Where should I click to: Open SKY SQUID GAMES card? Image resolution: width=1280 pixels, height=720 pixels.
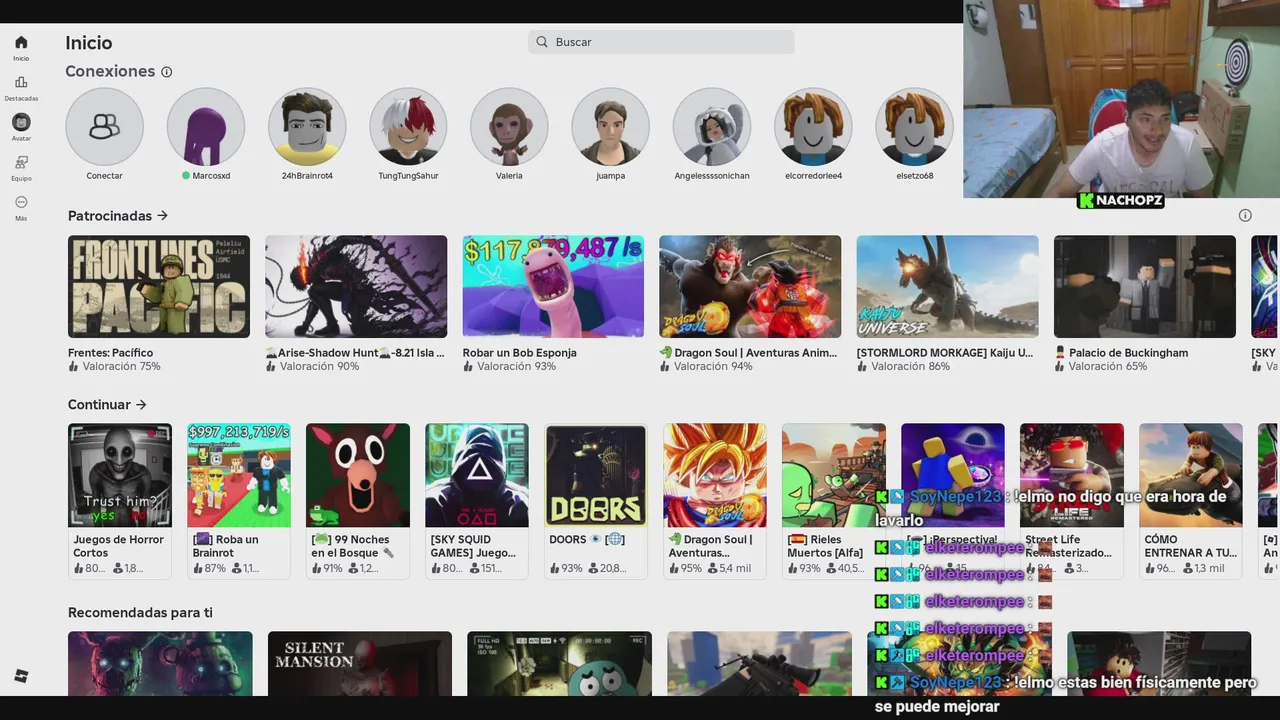pos(477,500)
